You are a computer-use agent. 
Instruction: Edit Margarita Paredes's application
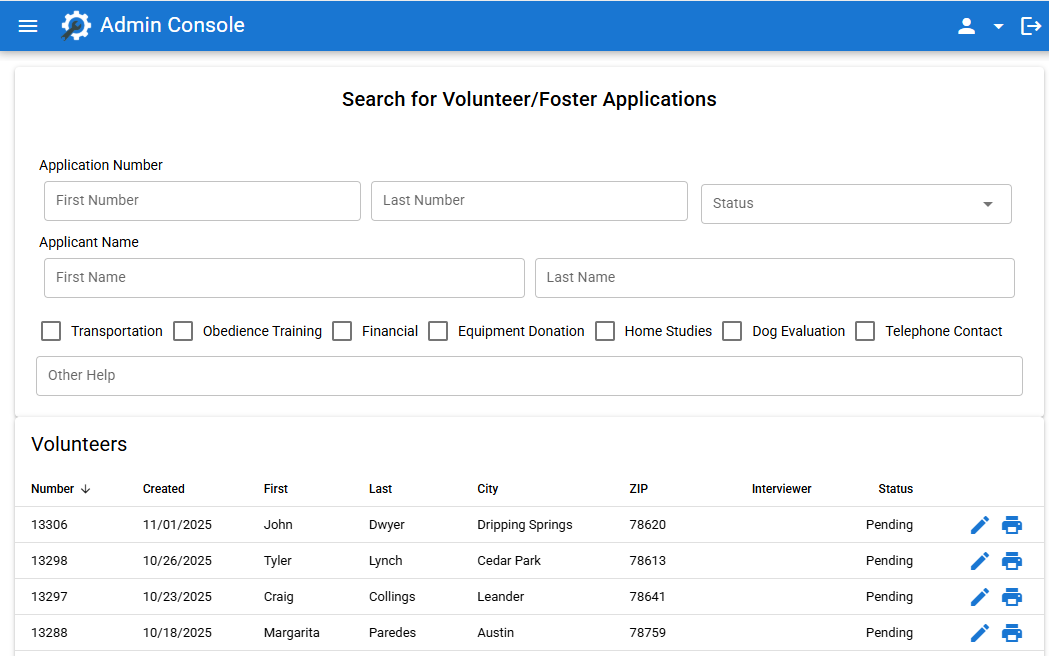point(979,632)
